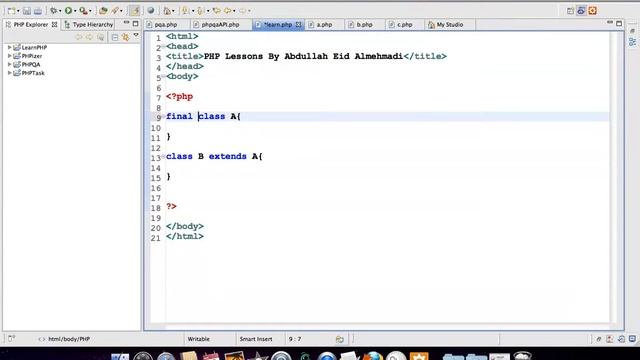Image resolution: width=640 pixels, height=360 pixels.
Task: Minimize the PHP Explorer panel
Action: (x=126, y=23)
